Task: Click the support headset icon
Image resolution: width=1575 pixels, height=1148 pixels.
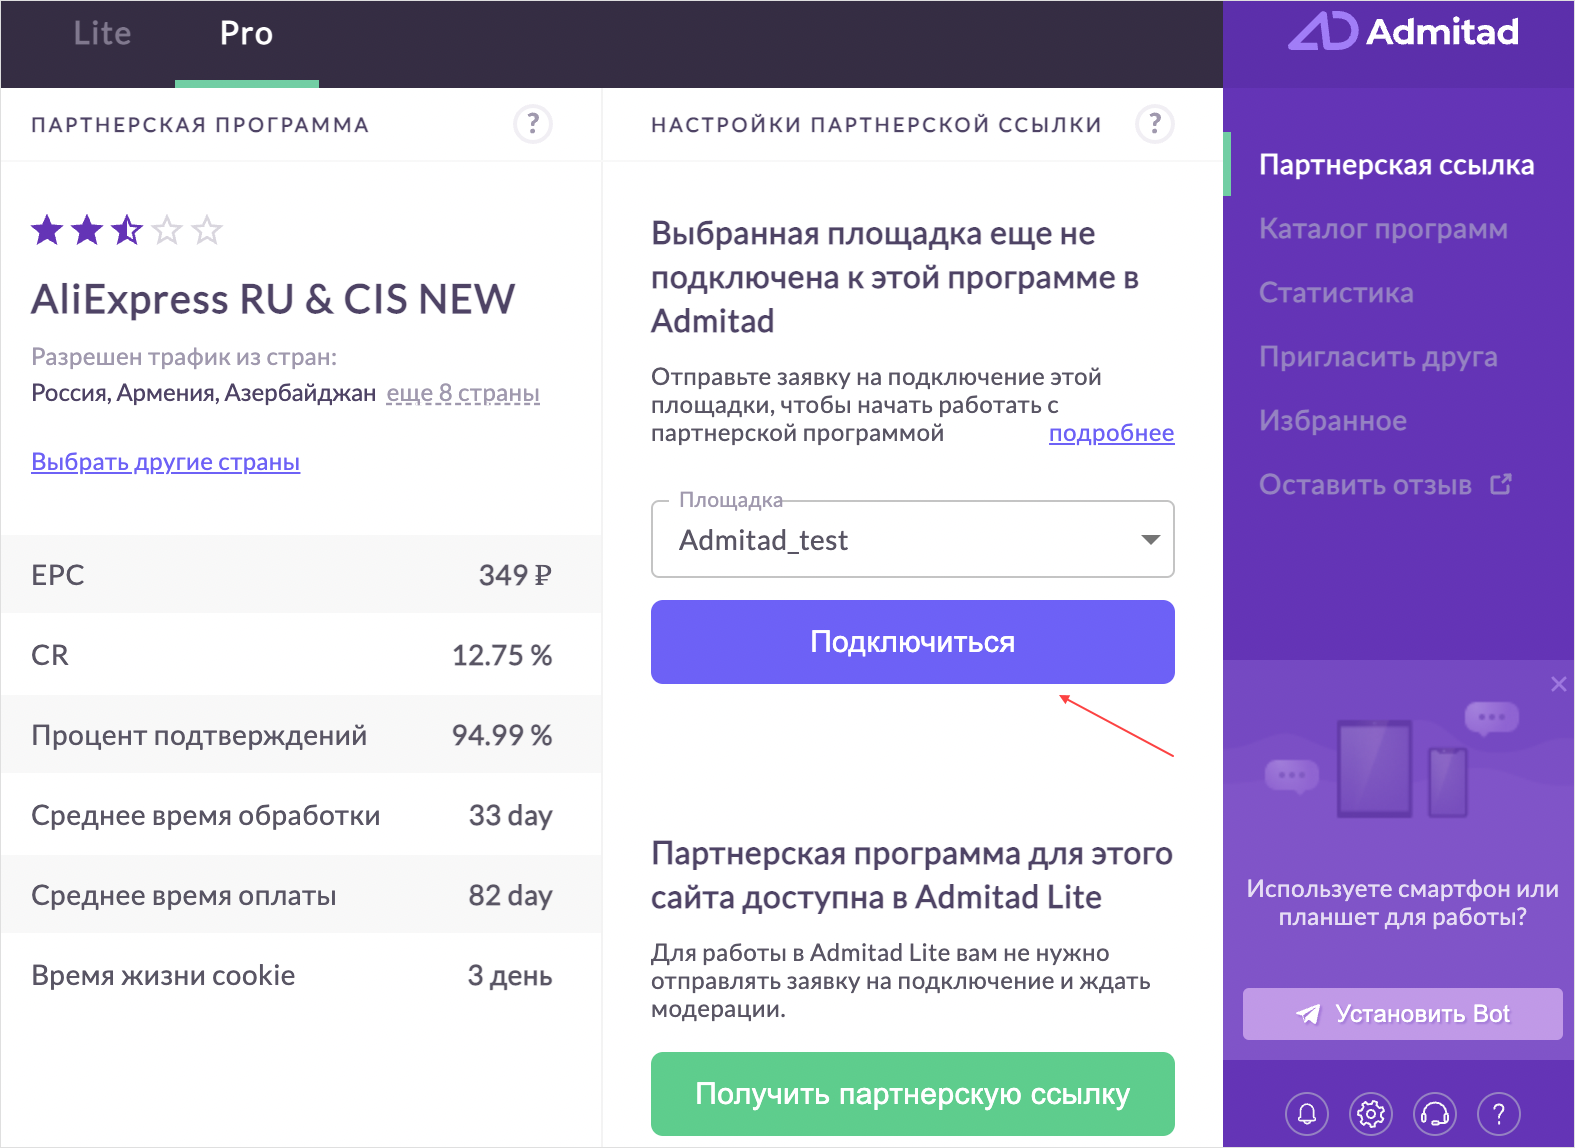Action: (x=1434, y=1113)
